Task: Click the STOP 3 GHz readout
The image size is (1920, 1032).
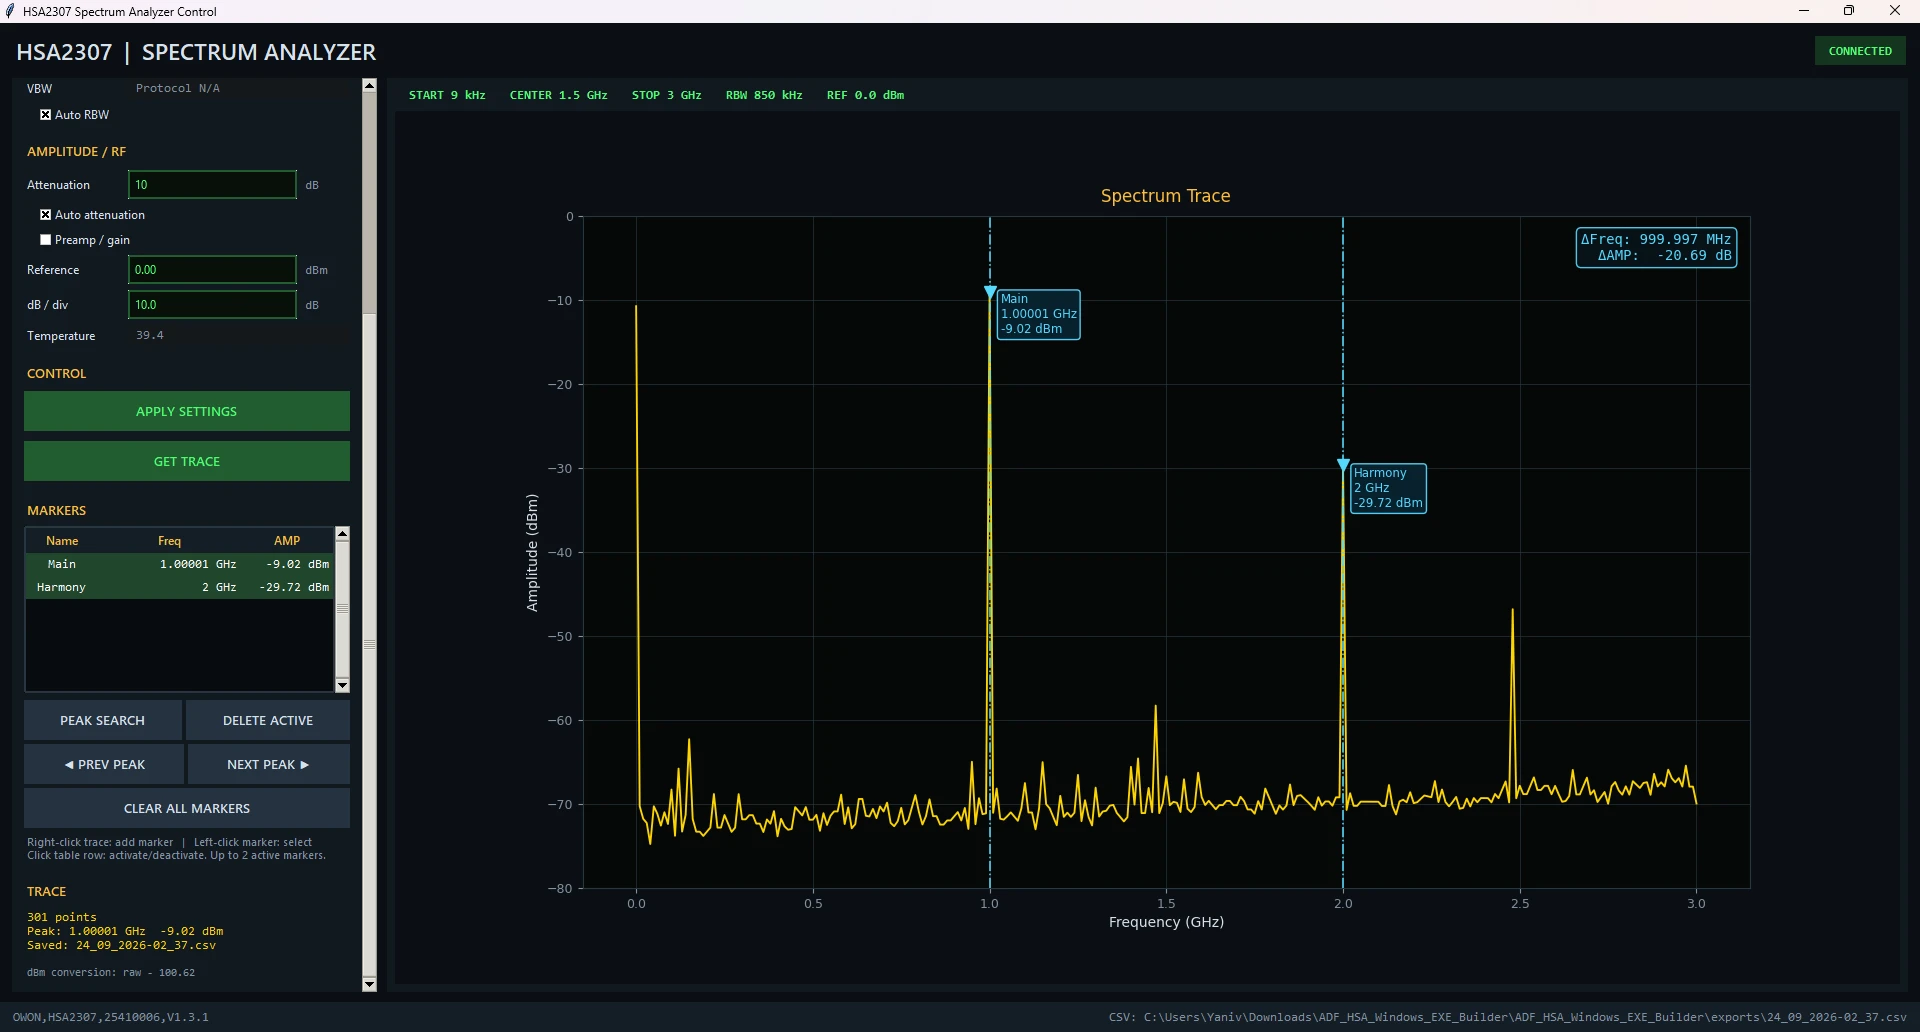Action: pos(667,95)
